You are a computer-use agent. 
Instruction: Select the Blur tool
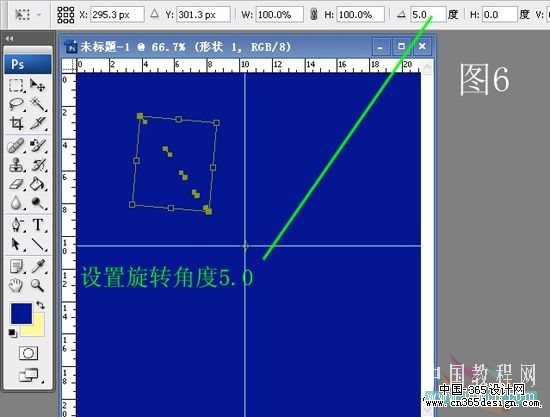click(x=16, y=202)
